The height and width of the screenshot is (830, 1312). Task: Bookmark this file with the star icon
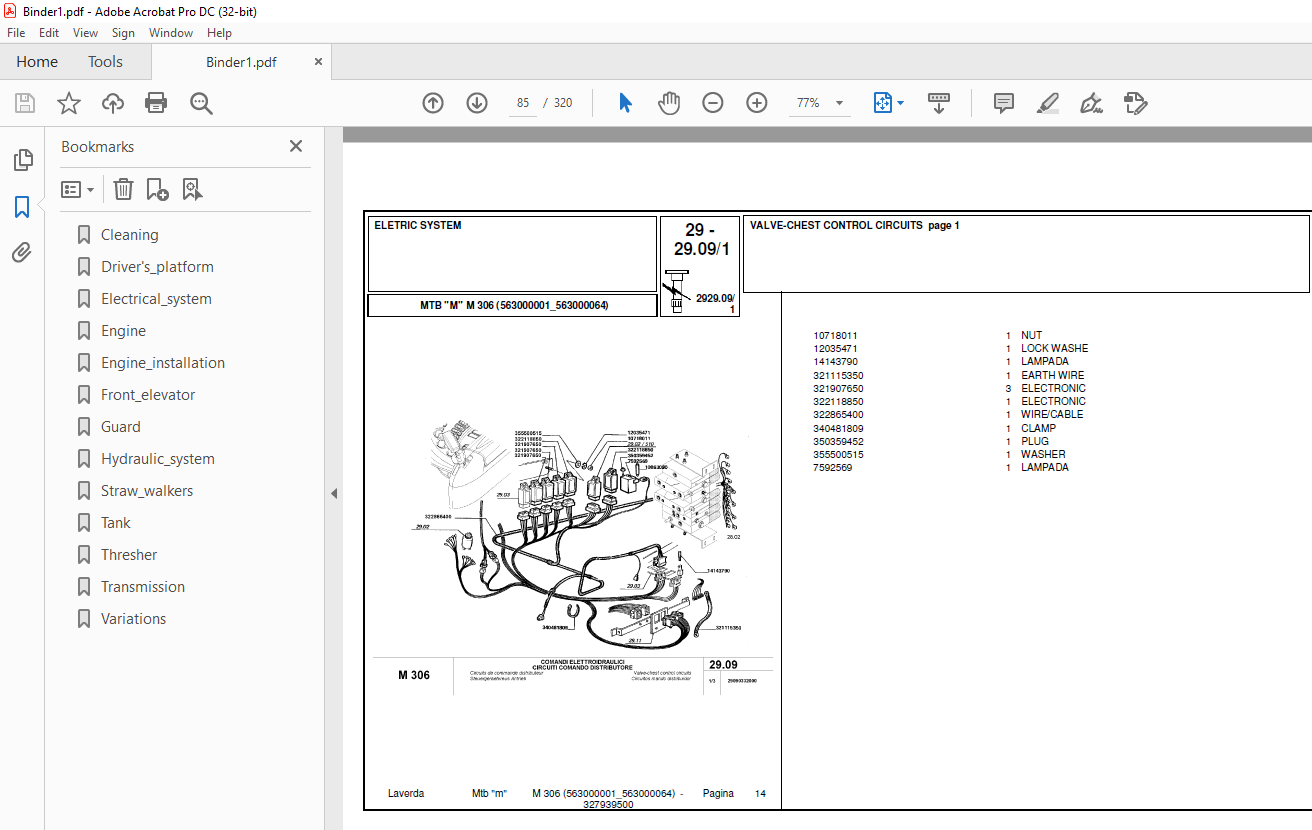69,103
